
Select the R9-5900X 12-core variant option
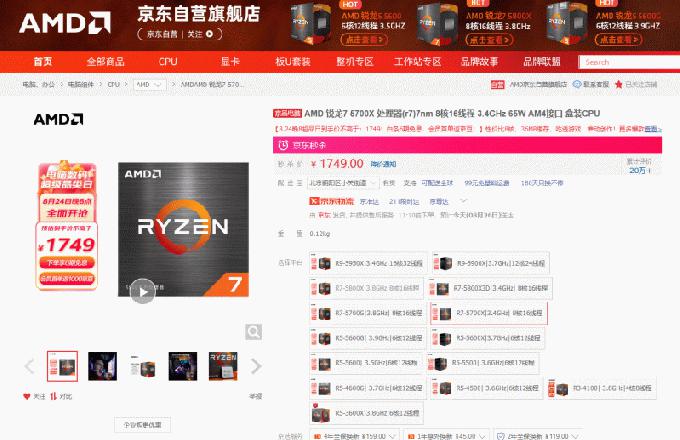coord(490,263)
